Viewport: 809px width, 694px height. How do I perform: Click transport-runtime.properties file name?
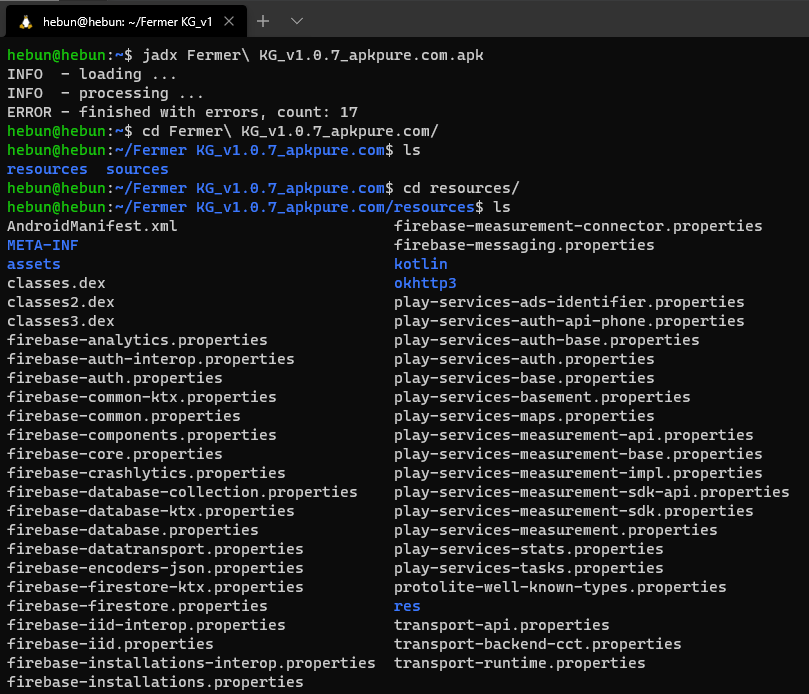[519, 663]
